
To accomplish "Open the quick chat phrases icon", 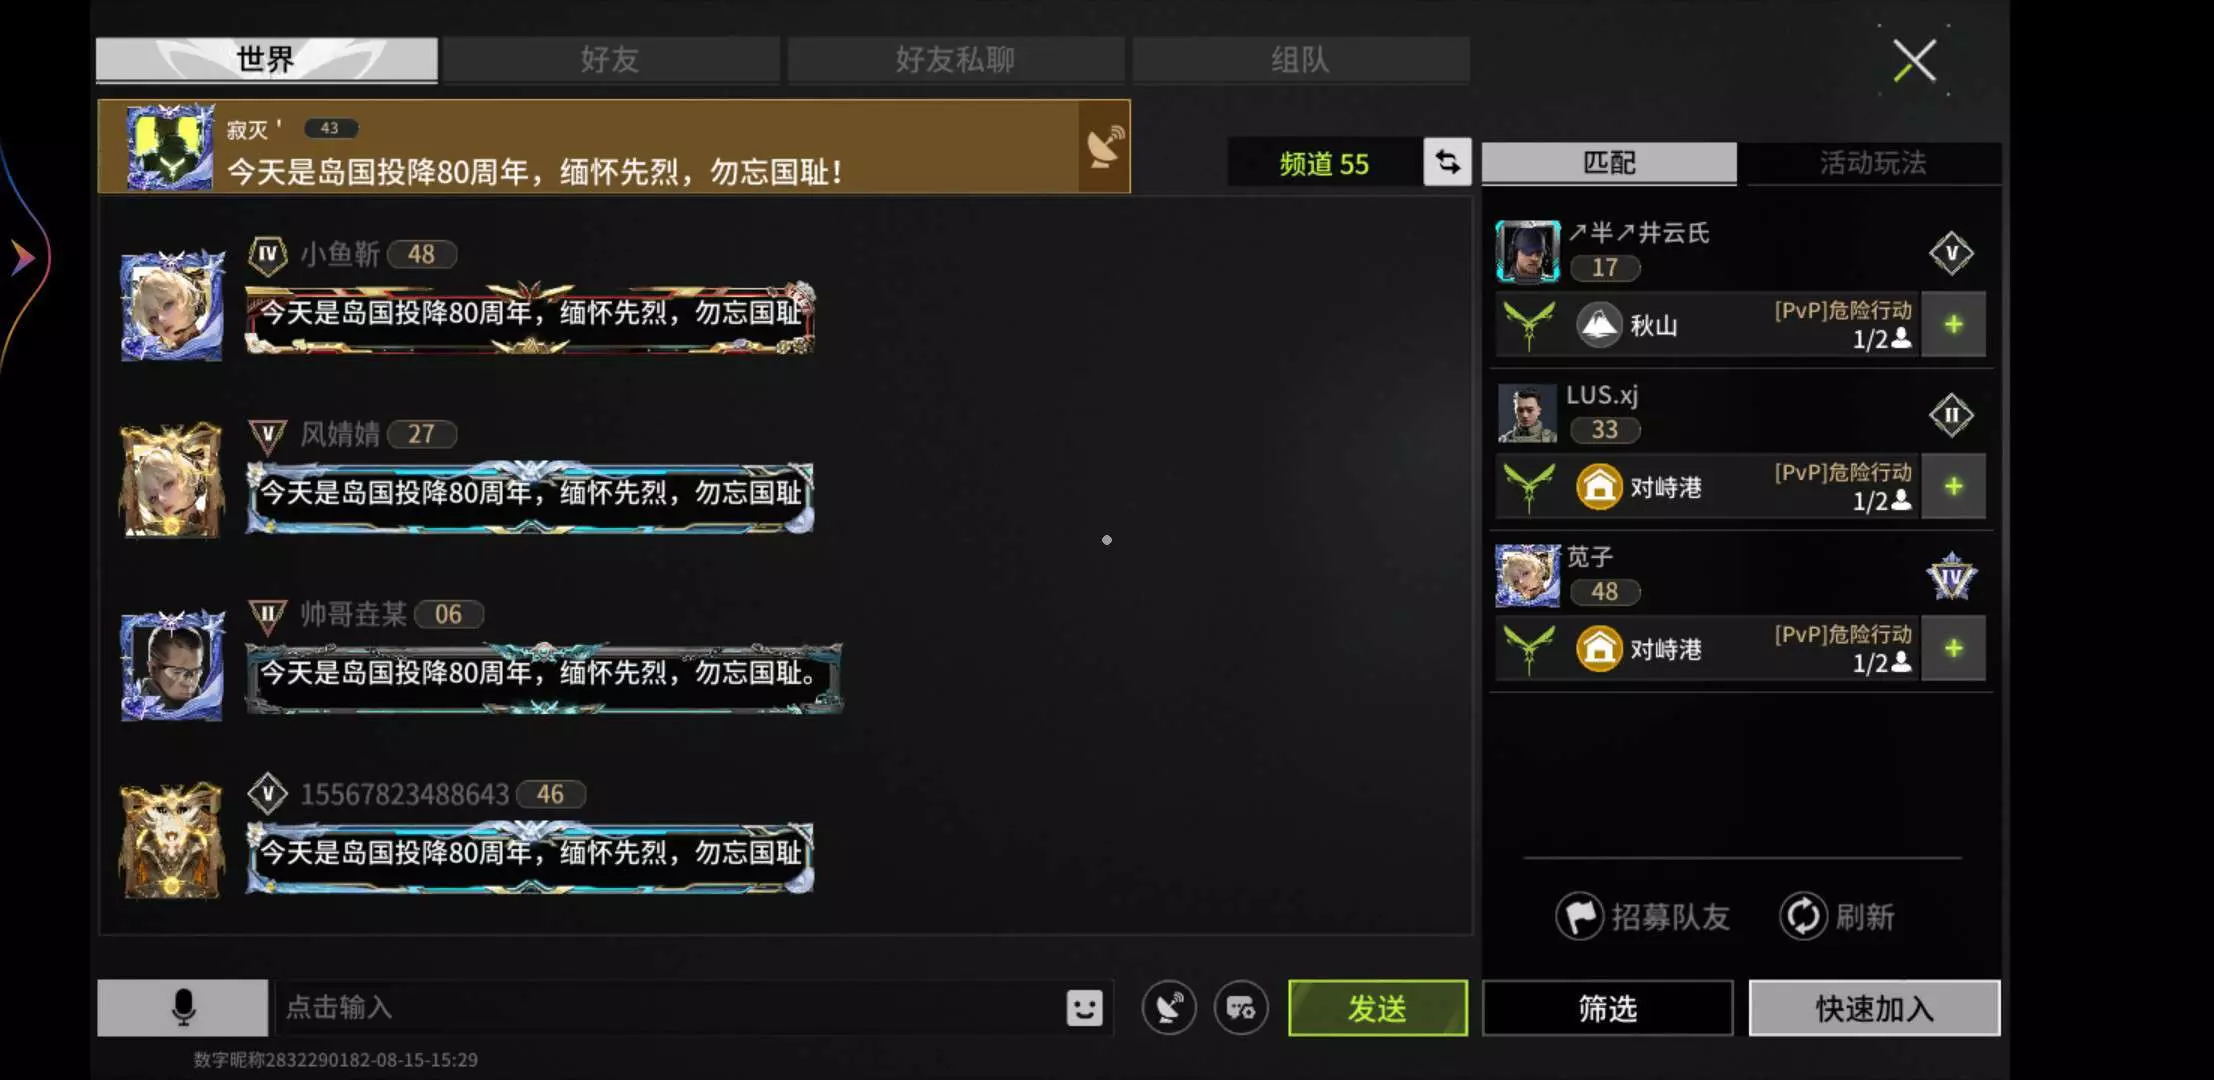I will click(x=1241, y=1007).
